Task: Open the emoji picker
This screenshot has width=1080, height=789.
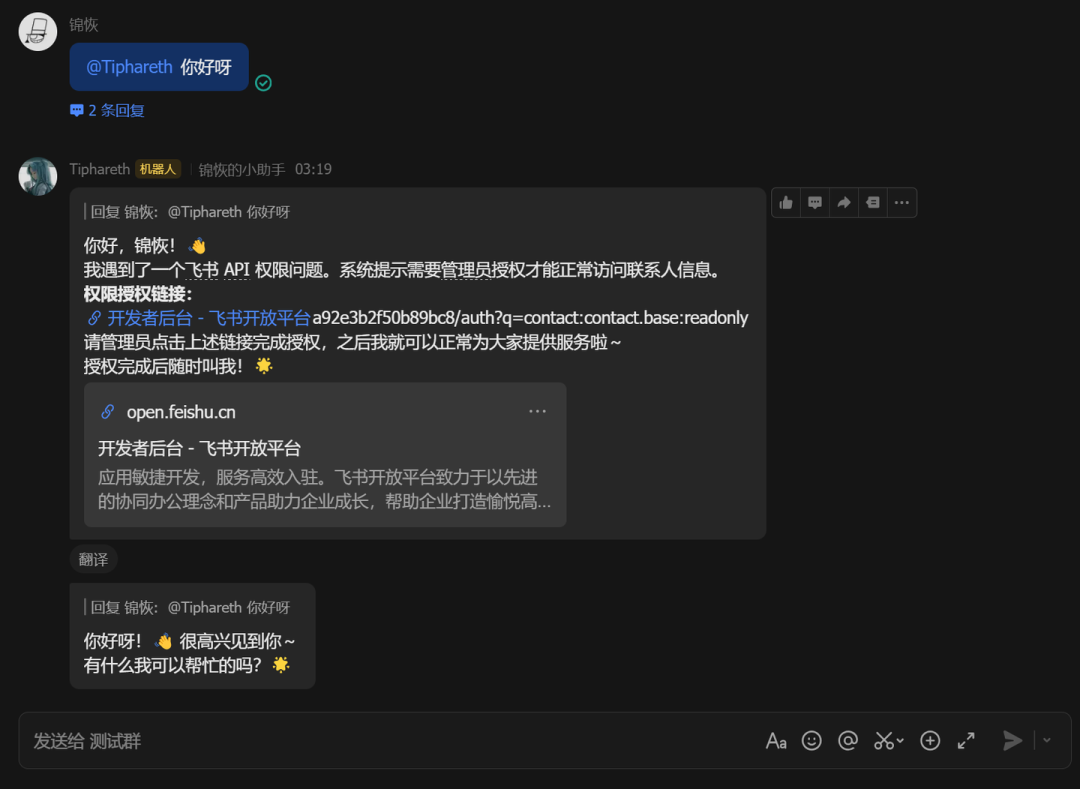Action: (811, 740)
